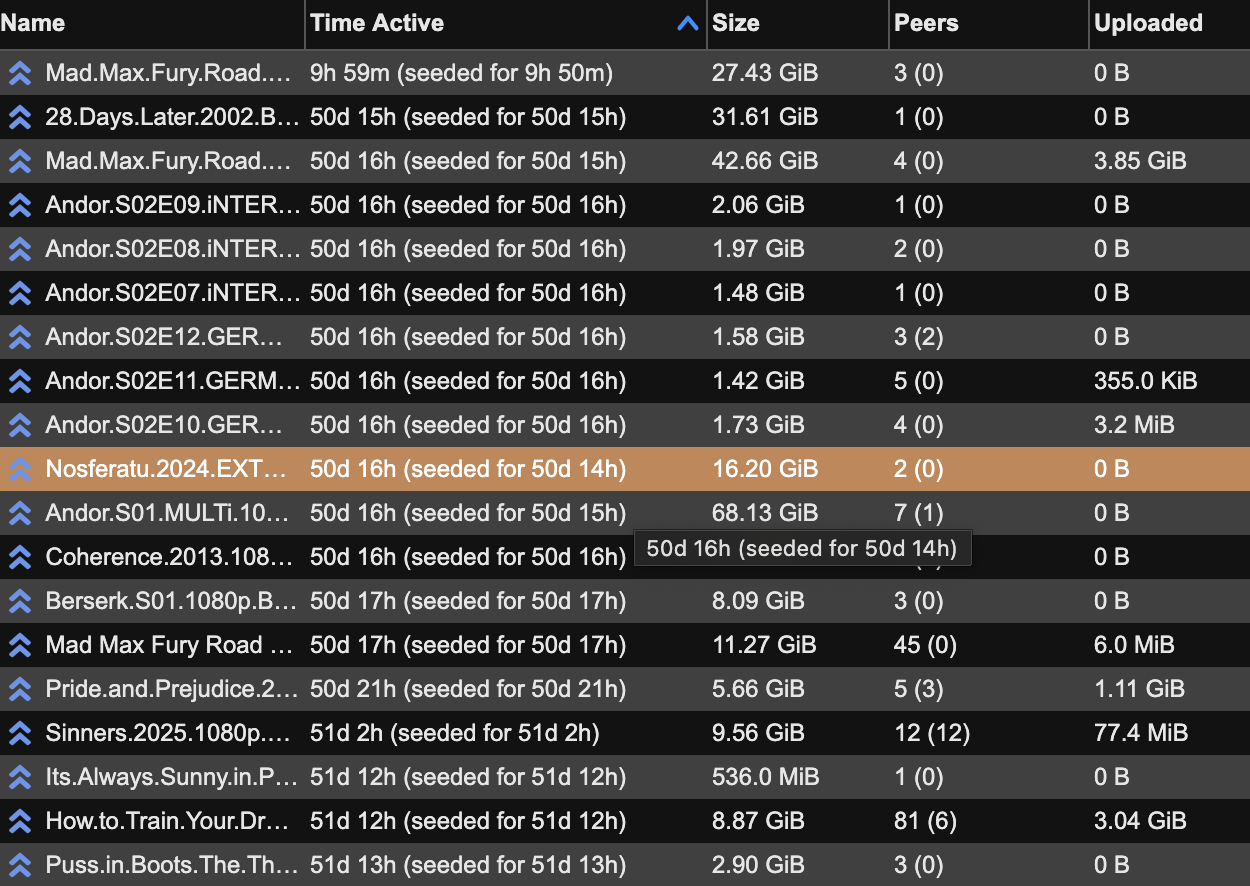Click seeding status icon for Coherence.2013
This screenshot has height=886, width=1250.
tap(19, 557)
